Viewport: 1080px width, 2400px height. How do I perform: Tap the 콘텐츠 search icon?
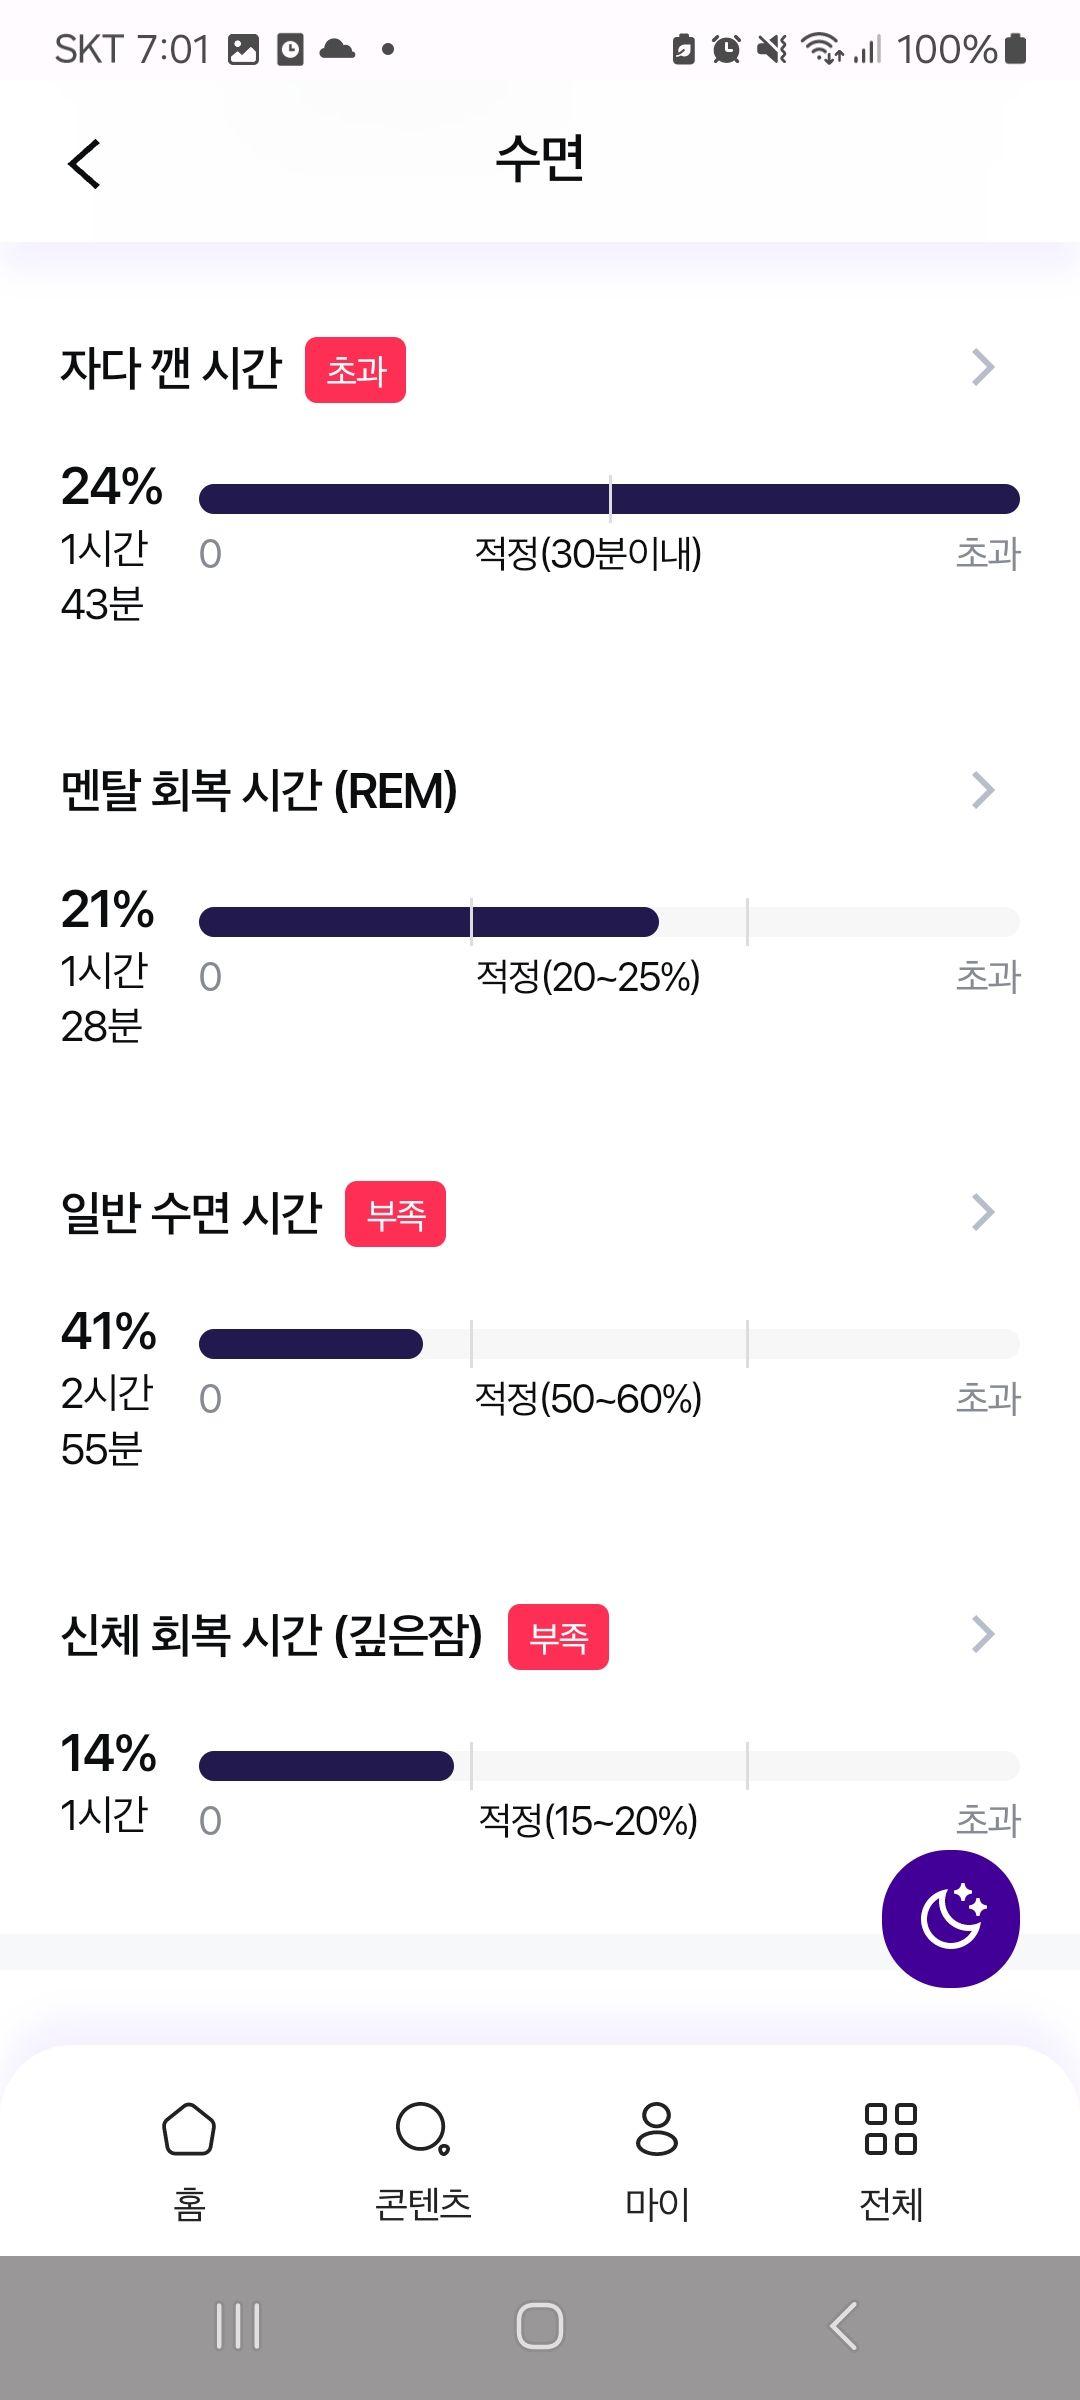pyautogui.click(x=422, y=2129)
